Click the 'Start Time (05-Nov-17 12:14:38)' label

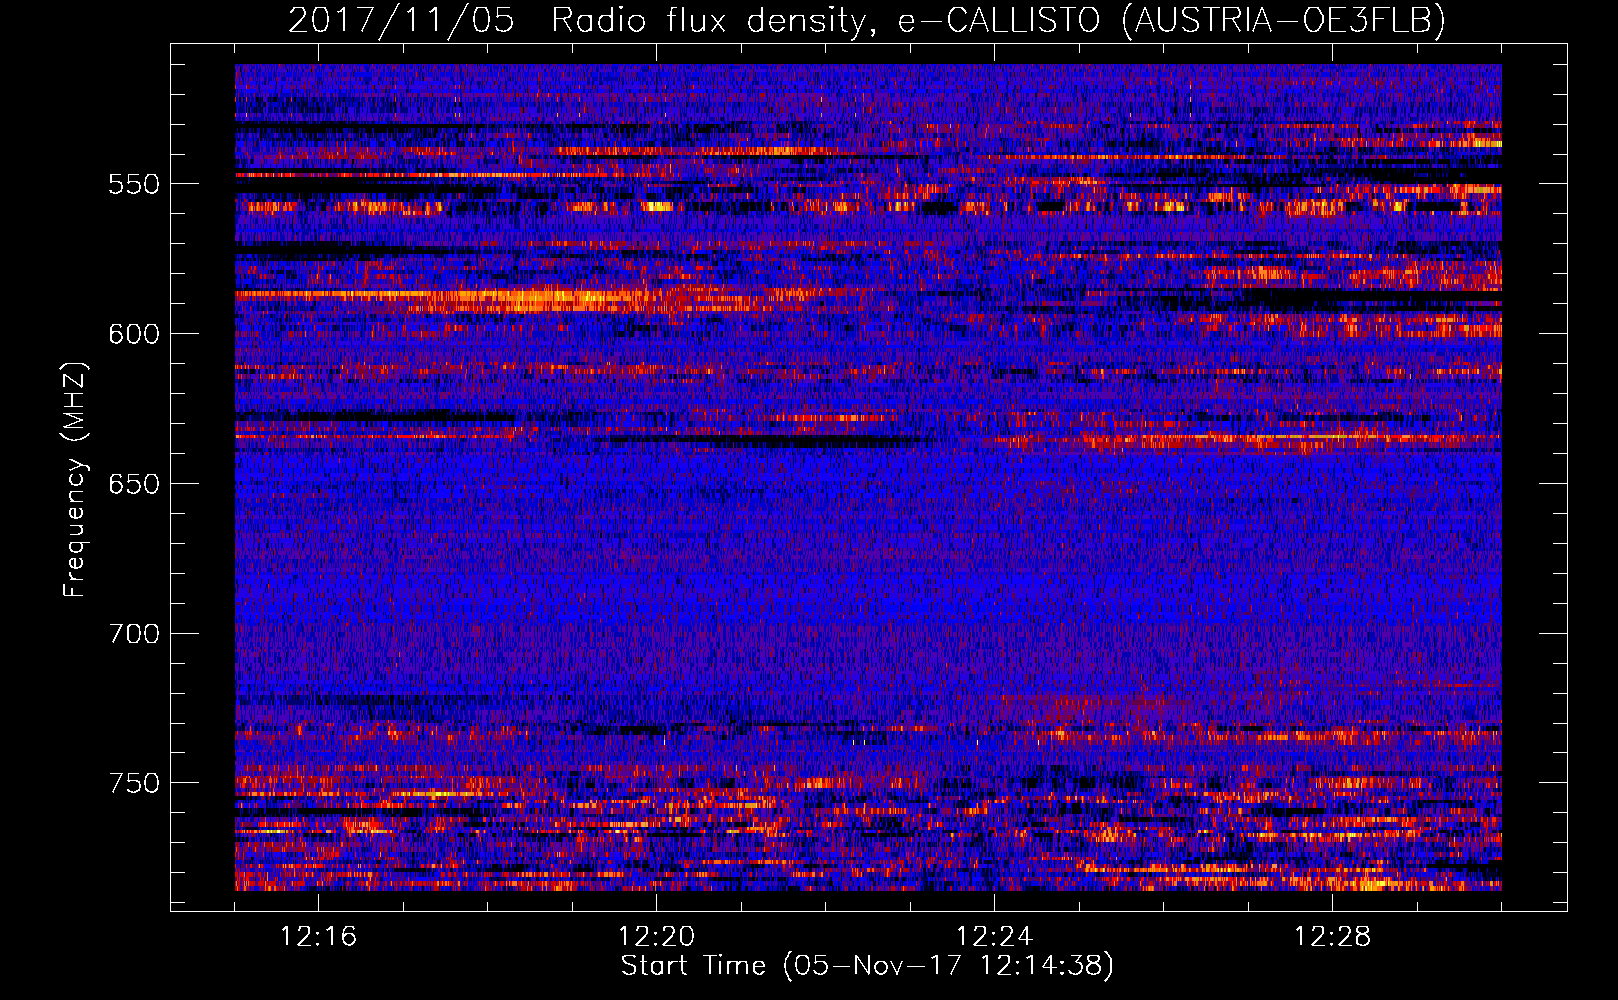(867, 966)
